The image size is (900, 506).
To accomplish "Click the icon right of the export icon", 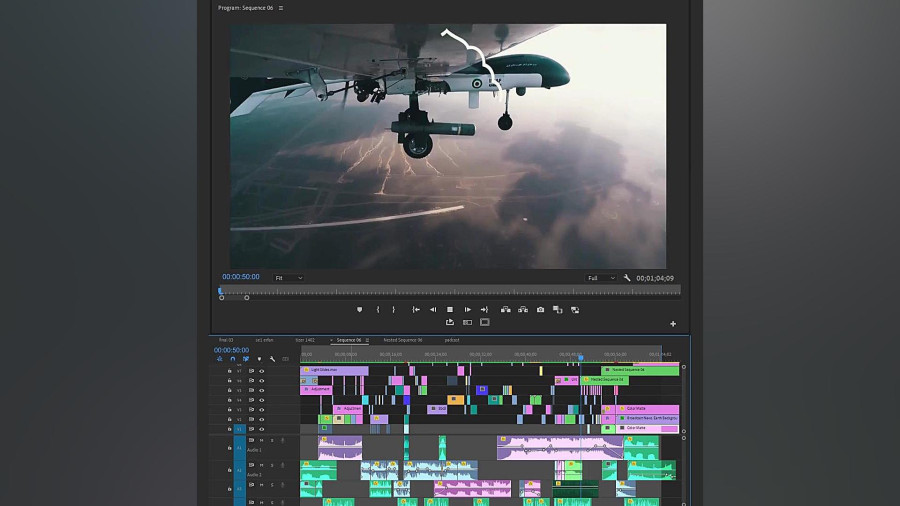I will (x=467, y=322).
